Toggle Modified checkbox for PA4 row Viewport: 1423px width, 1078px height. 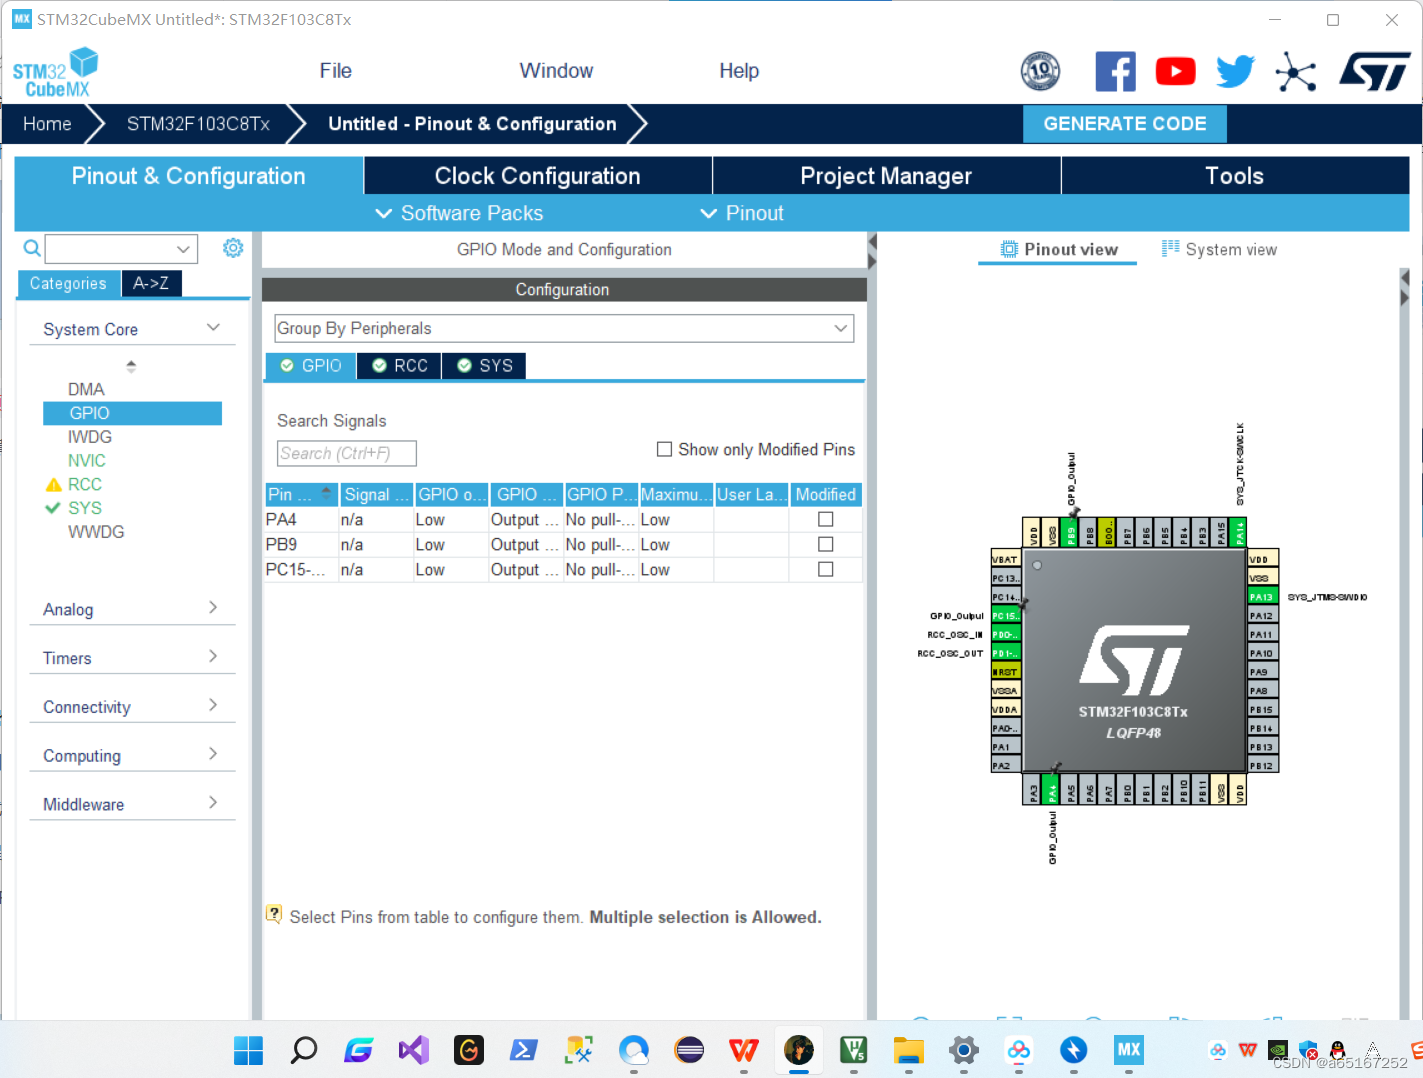point(825,519)
